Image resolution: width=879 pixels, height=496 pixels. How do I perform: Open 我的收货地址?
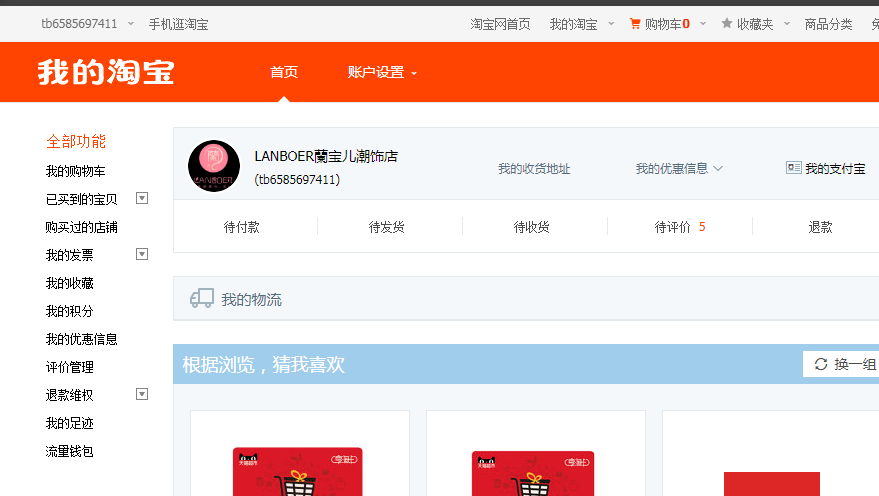(x=534, y=169)
